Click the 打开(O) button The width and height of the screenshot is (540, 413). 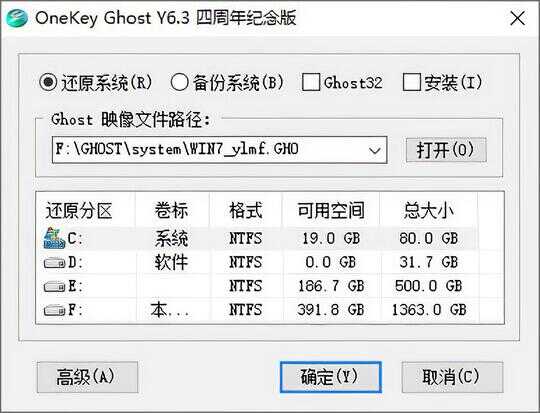coord(446,150)
